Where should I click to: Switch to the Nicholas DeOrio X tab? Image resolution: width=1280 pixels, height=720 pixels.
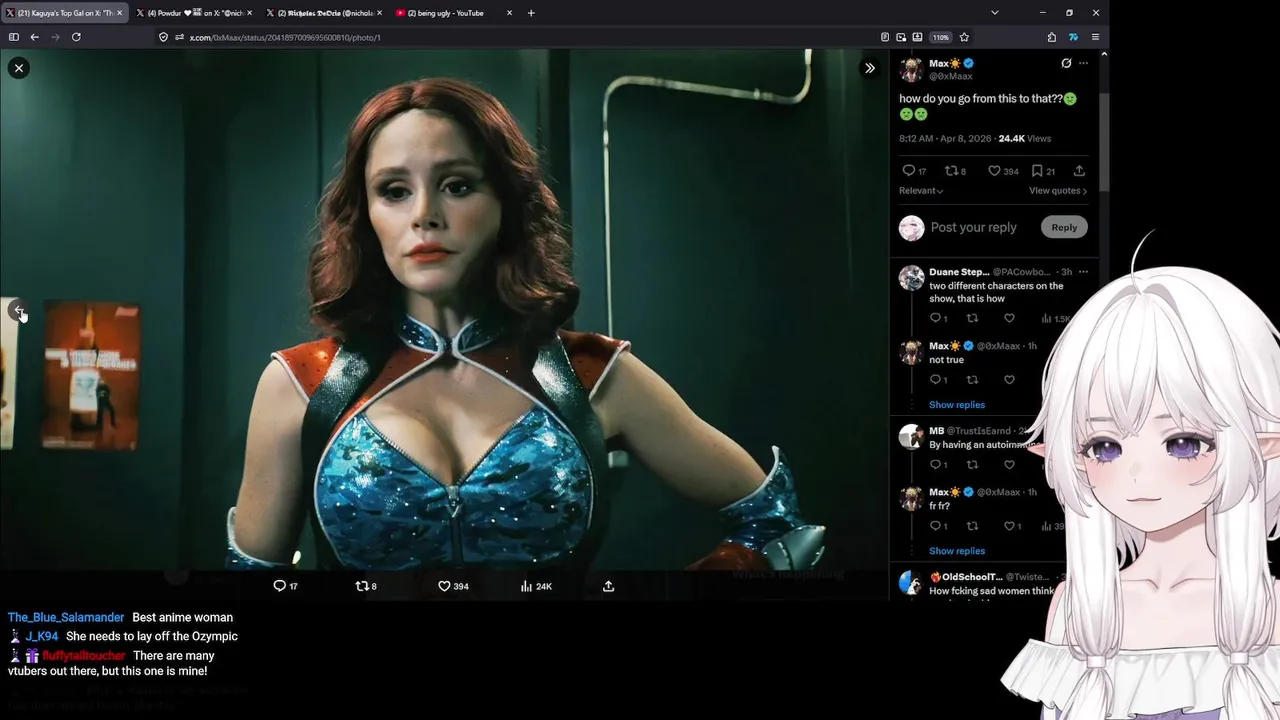tap(323, 13)
